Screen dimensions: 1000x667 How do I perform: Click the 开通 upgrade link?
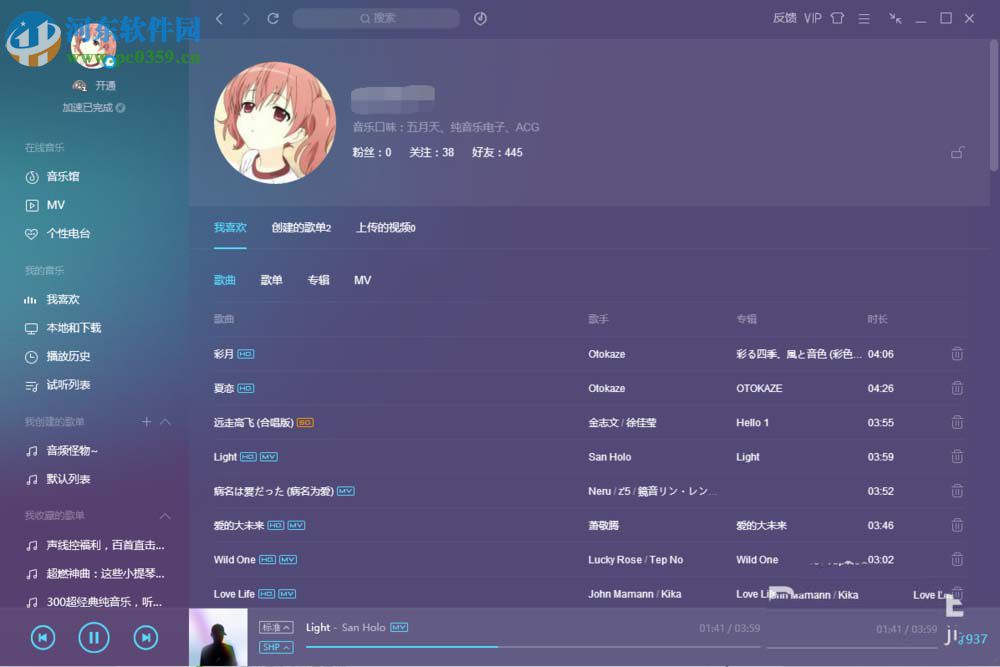click(105, 85)
